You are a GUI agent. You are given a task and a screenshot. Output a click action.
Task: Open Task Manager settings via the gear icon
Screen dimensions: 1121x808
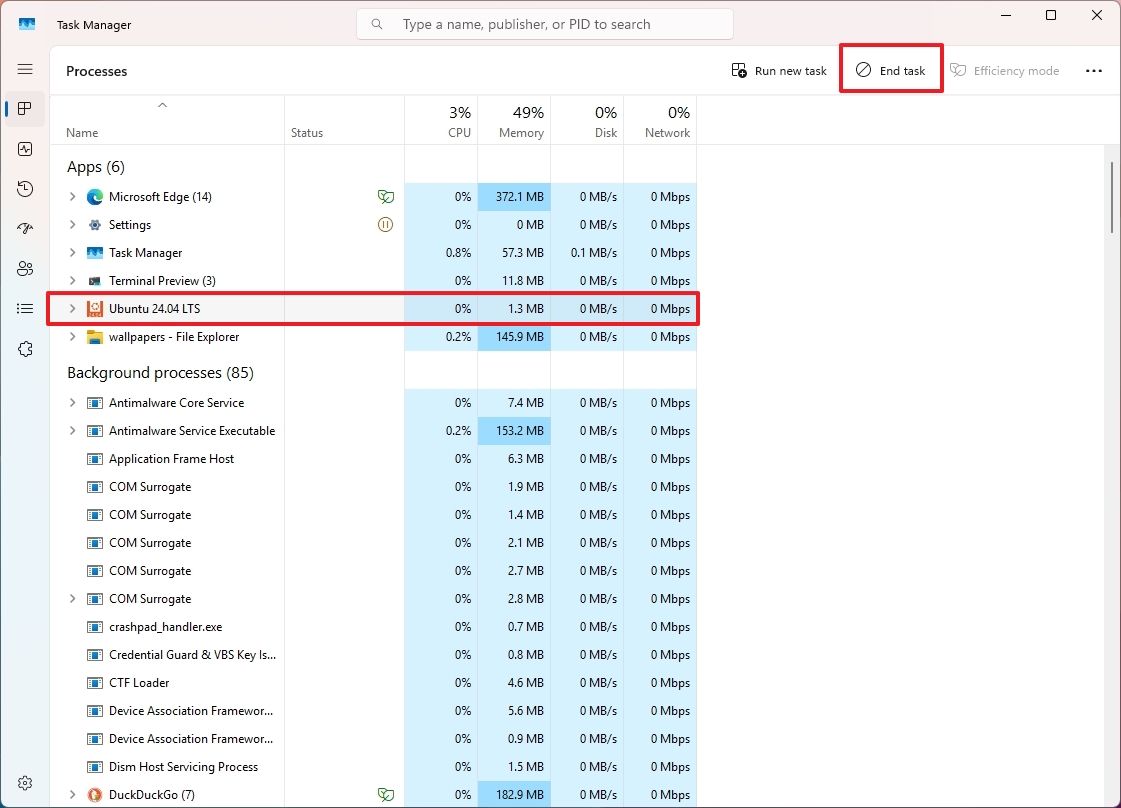coord(25,783)
